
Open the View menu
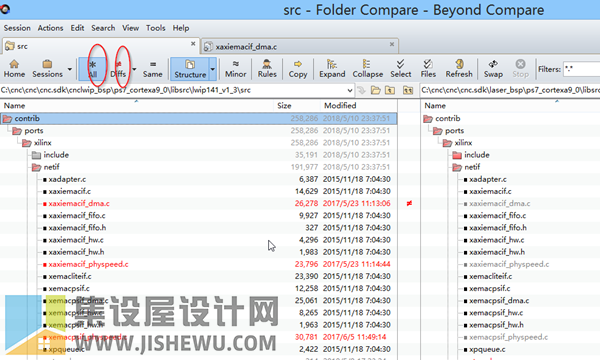pyautogui.click(x=130, y=28)
